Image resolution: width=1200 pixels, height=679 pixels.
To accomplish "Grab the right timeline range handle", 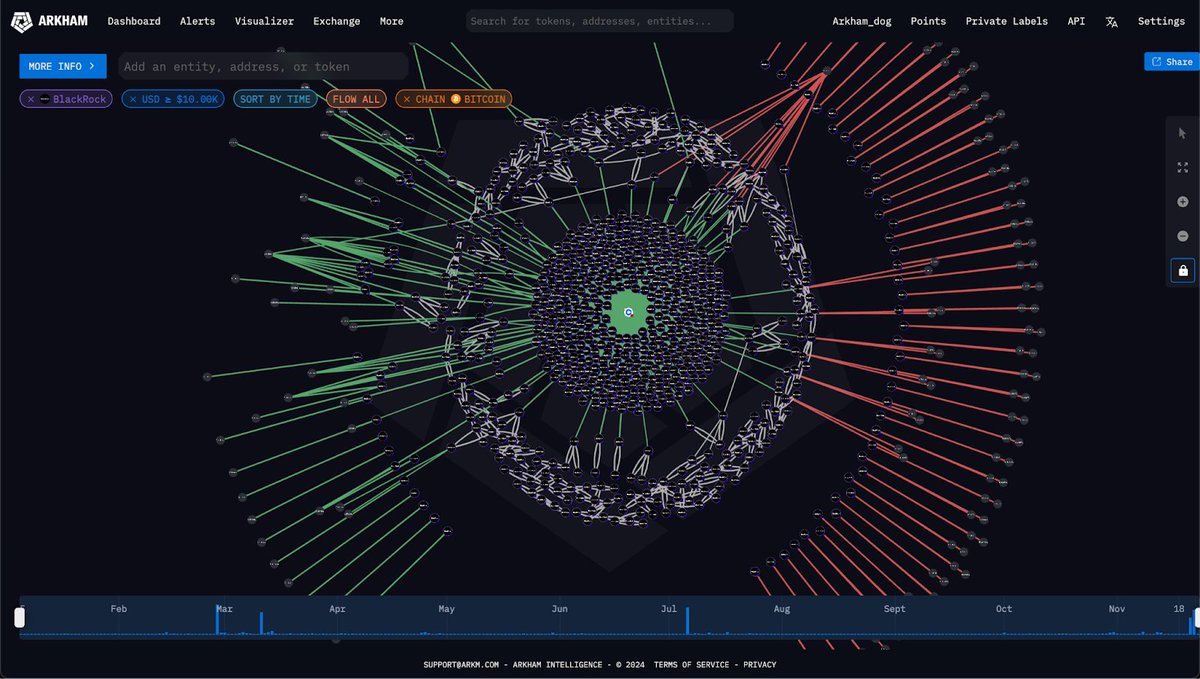I will pos(1195,618).
